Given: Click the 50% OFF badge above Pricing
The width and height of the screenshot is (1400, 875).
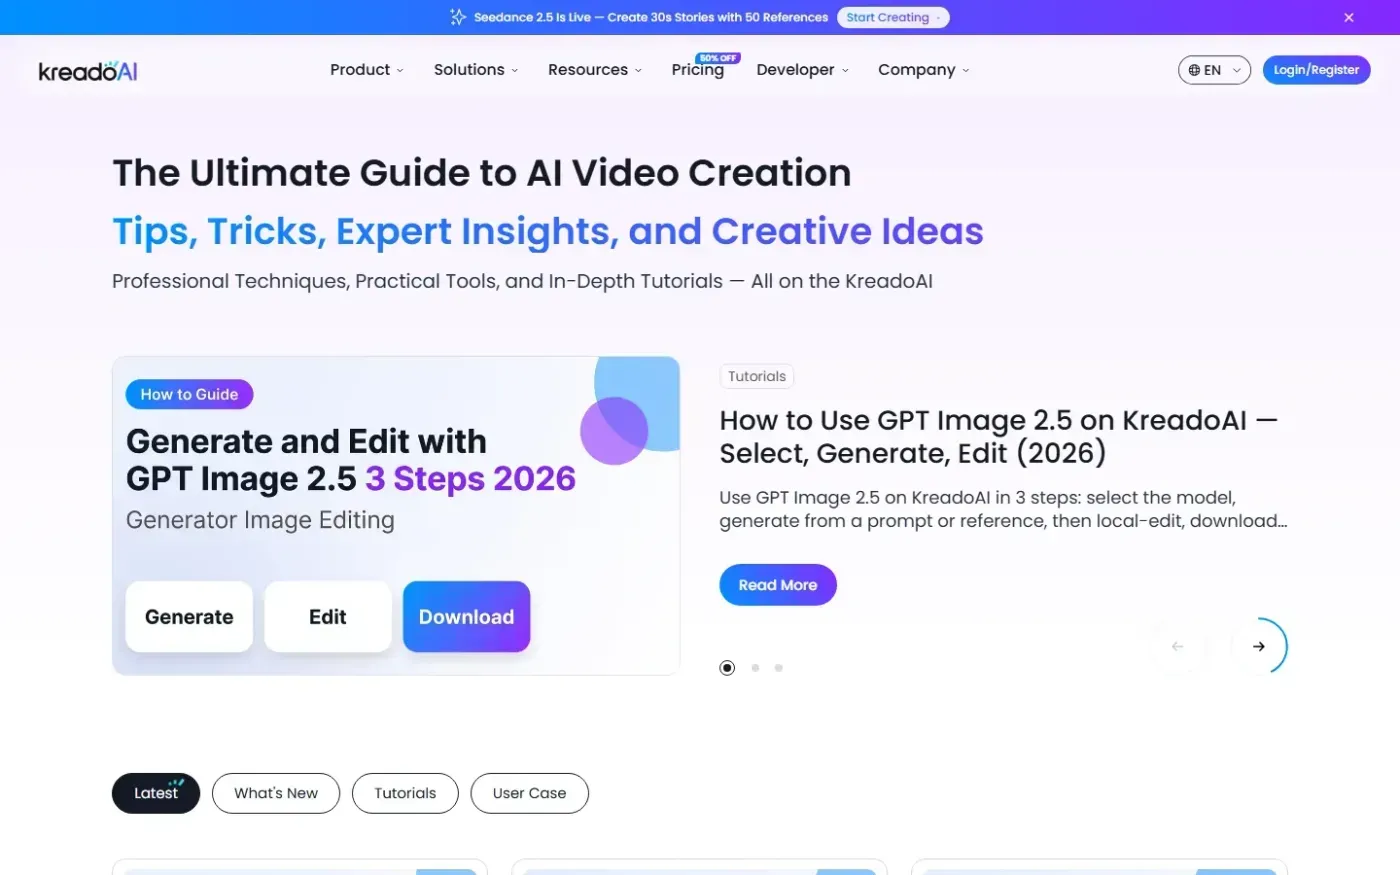Looking at the screenshot, I should pyautogui.click(x=717, y=58).
